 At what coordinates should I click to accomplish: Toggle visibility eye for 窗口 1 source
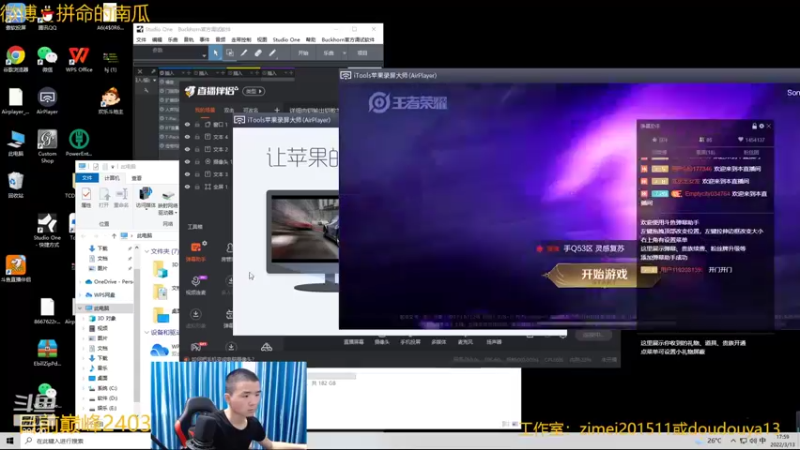[x=187, y=124]
